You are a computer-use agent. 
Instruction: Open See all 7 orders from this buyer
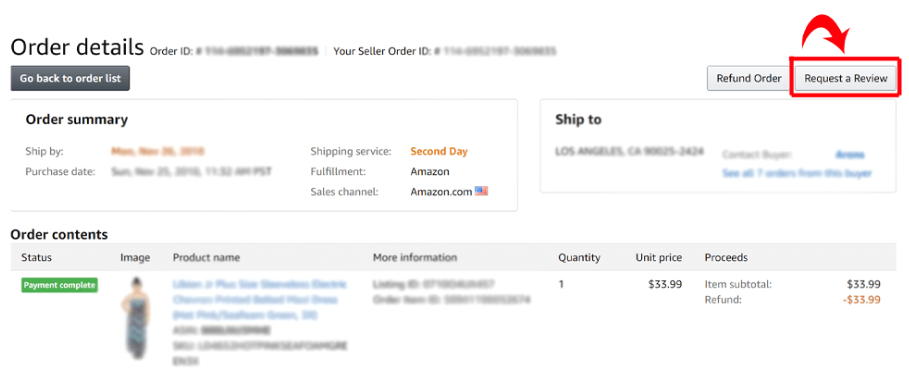(797, 173)
